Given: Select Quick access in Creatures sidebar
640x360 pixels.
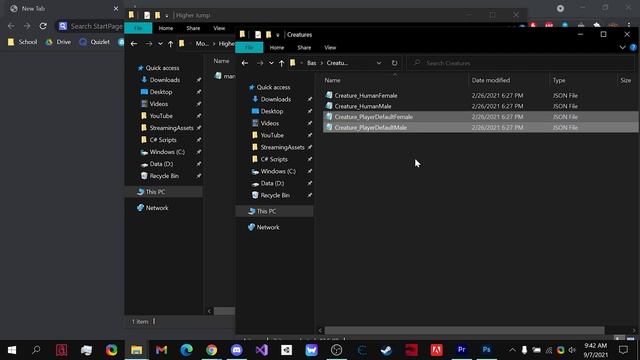Looking at the screenshot, I should click(x=269, y=87).
